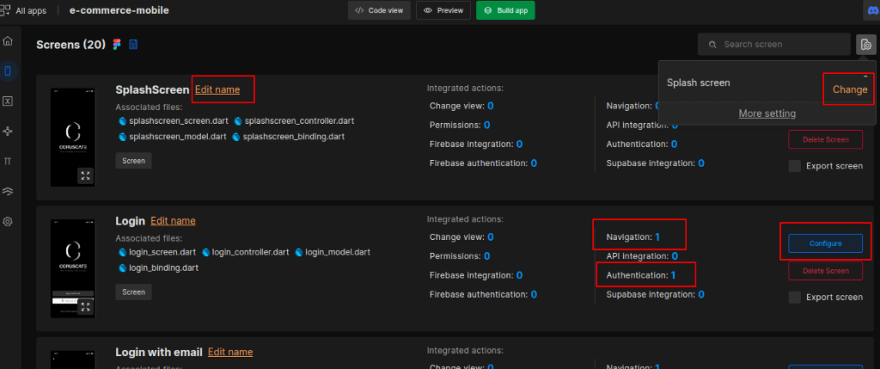880x369 pixels.
Task: Click SplashScreen's Supabase integration: 0 entry
Action: click(x=656, y=163)
